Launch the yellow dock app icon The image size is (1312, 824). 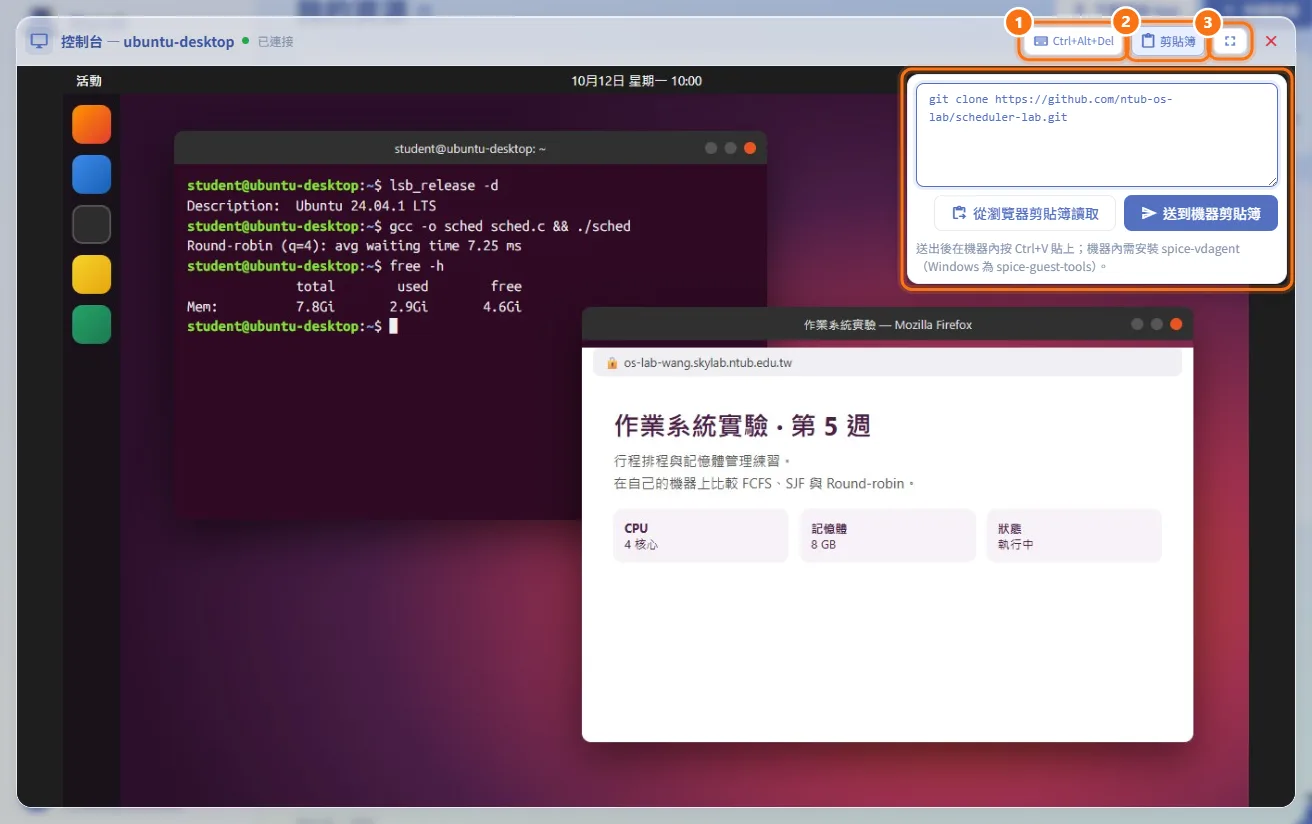(92, 275)
